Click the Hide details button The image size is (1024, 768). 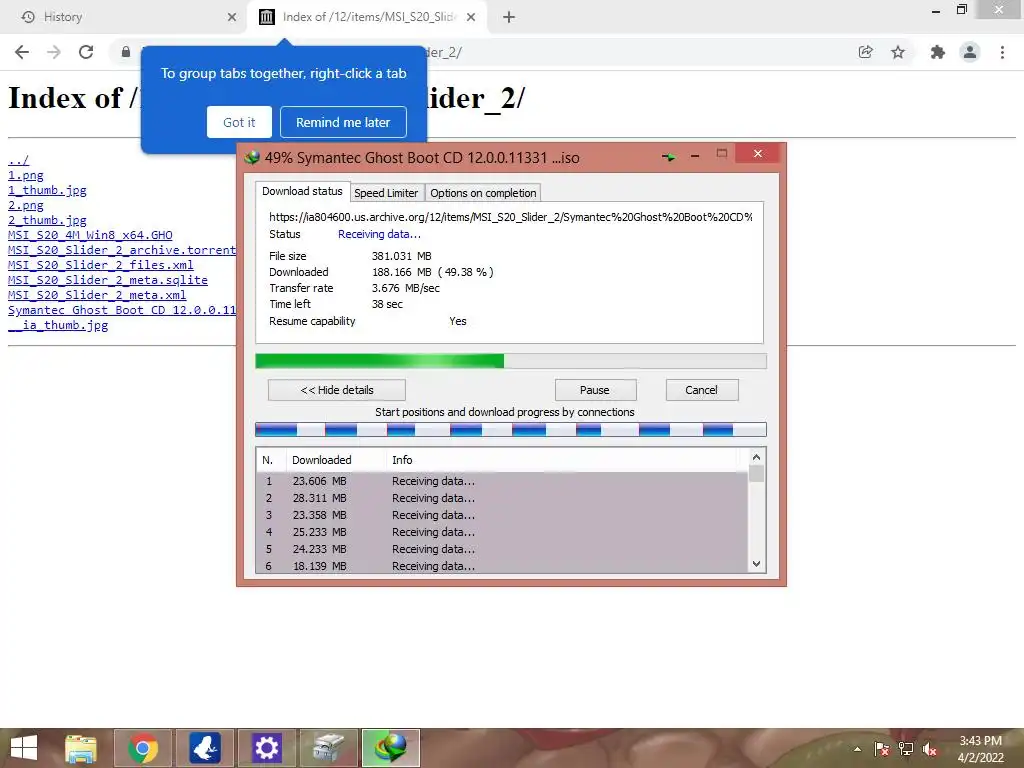[336, 390]
